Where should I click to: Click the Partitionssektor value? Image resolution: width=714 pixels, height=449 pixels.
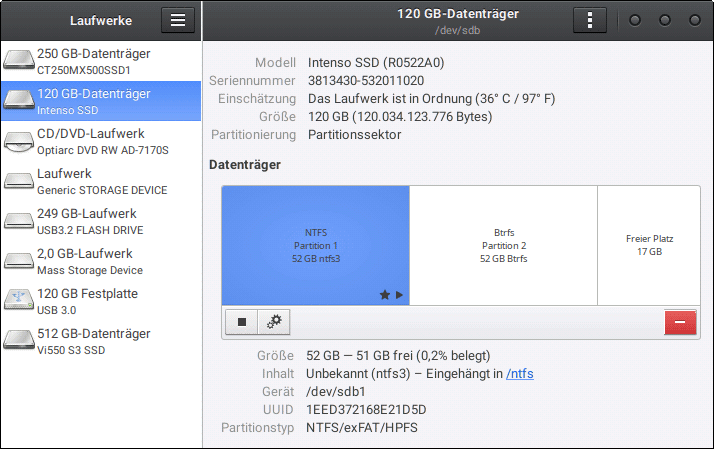[x=354, y=135]
